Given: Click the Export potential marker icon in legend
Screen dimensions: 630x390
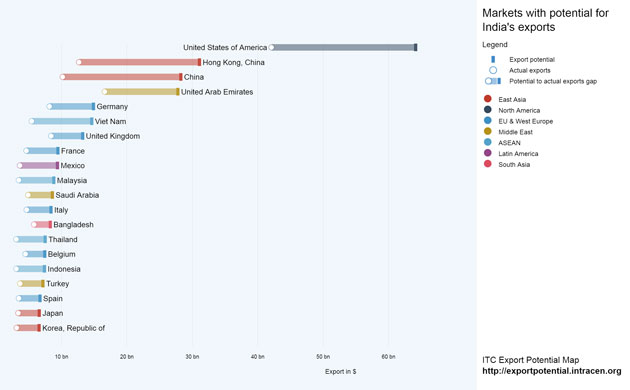Looking at the screenshot, I should [493, 59].
